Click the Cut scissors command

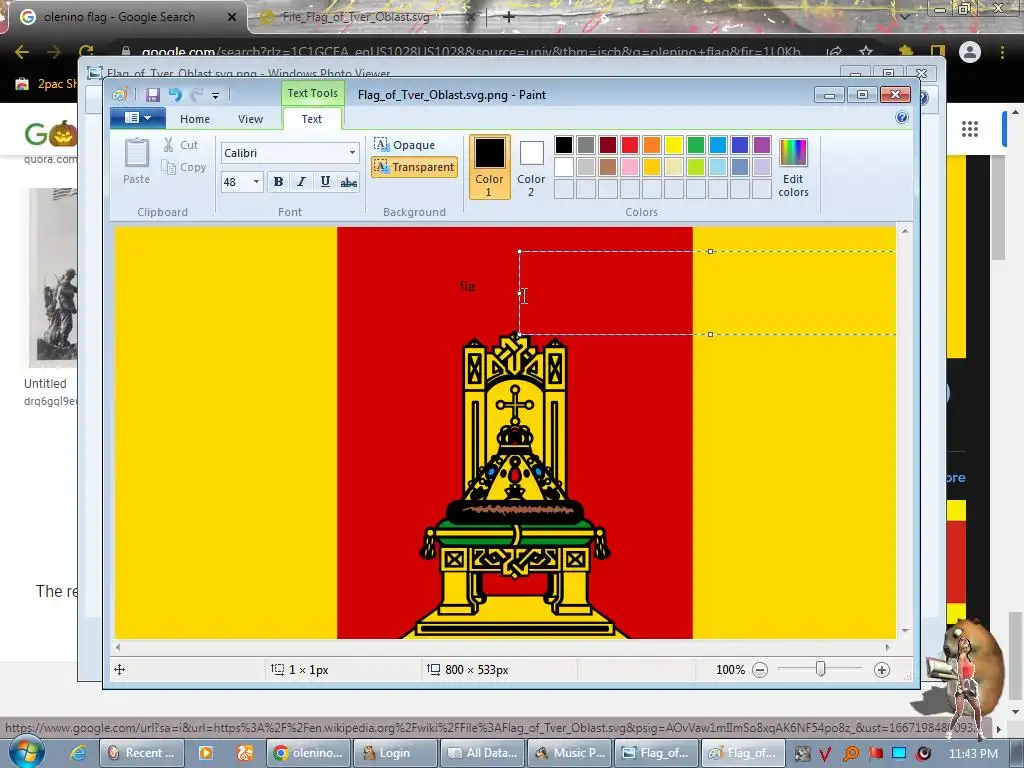click(x=180, y=145)
